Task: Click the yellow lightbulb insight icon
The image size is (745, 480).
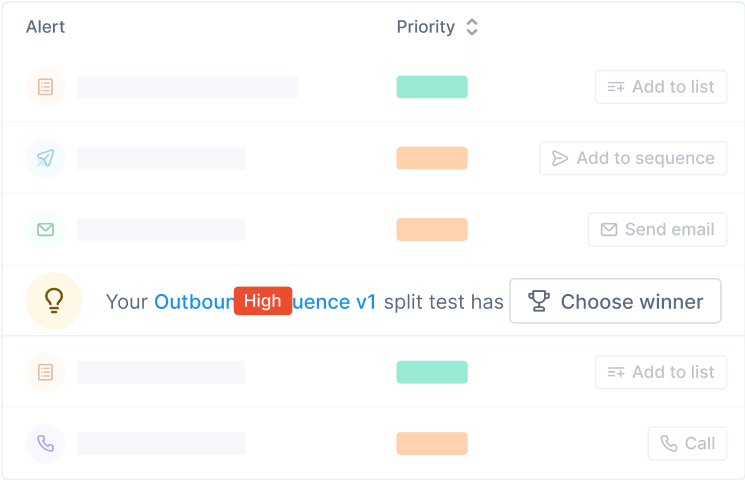Action: [x=54, y=301]
